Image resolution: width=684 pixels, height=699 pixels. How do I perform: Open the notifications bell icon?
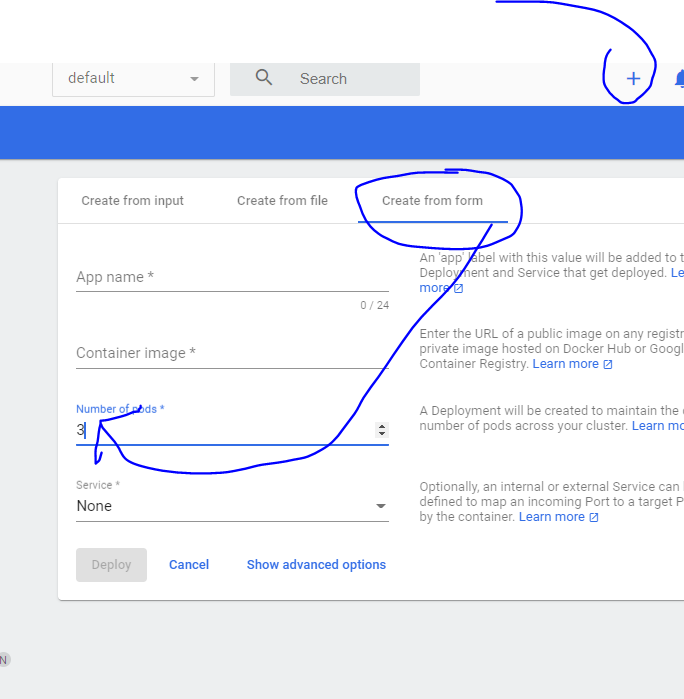pos(679,79)
